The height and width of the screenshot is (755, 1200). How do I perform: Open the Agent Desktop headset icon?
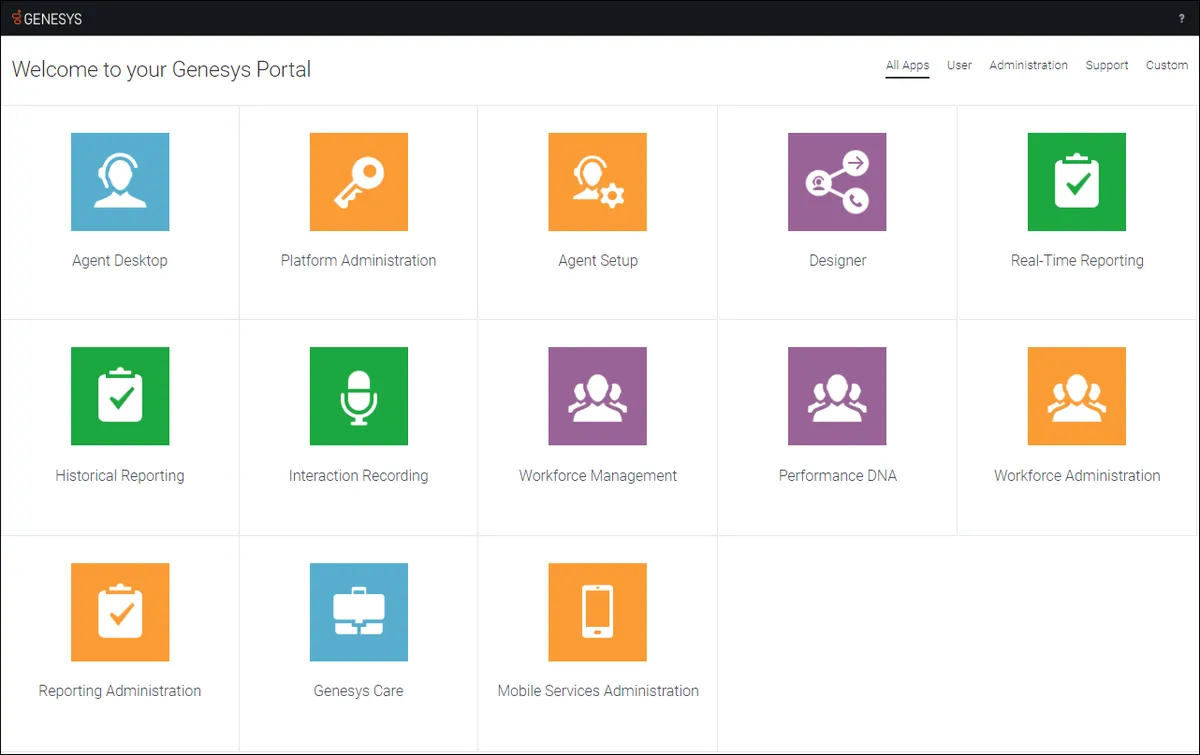pyautogui.click(x=120, y=182)
